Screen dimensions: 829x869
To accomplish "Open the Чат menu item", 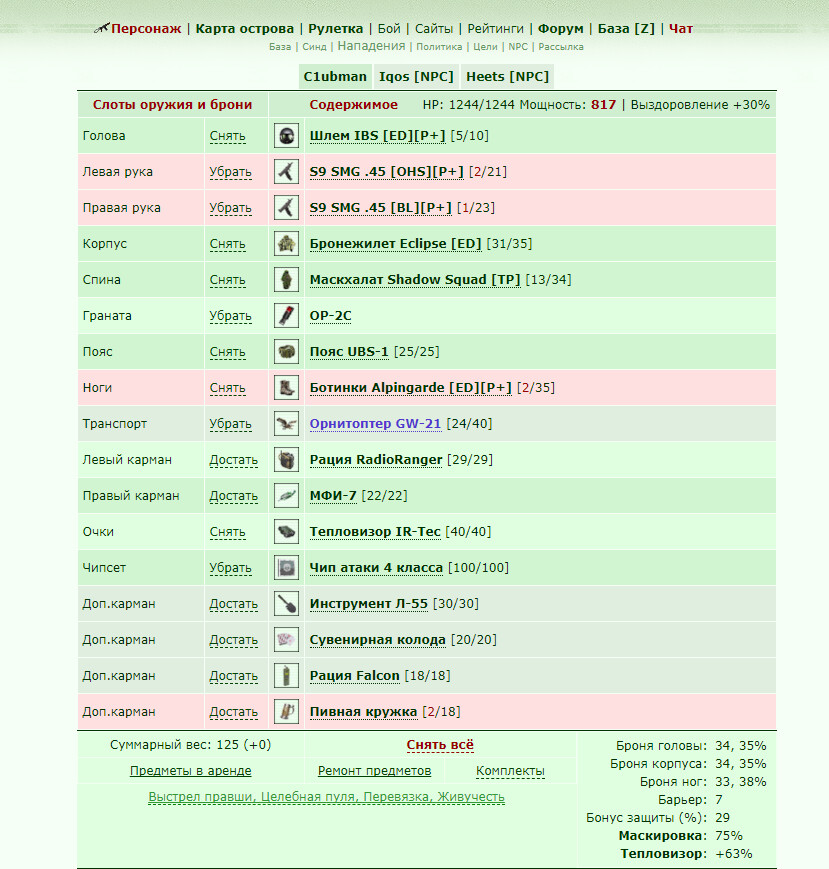I will point(680,29).
